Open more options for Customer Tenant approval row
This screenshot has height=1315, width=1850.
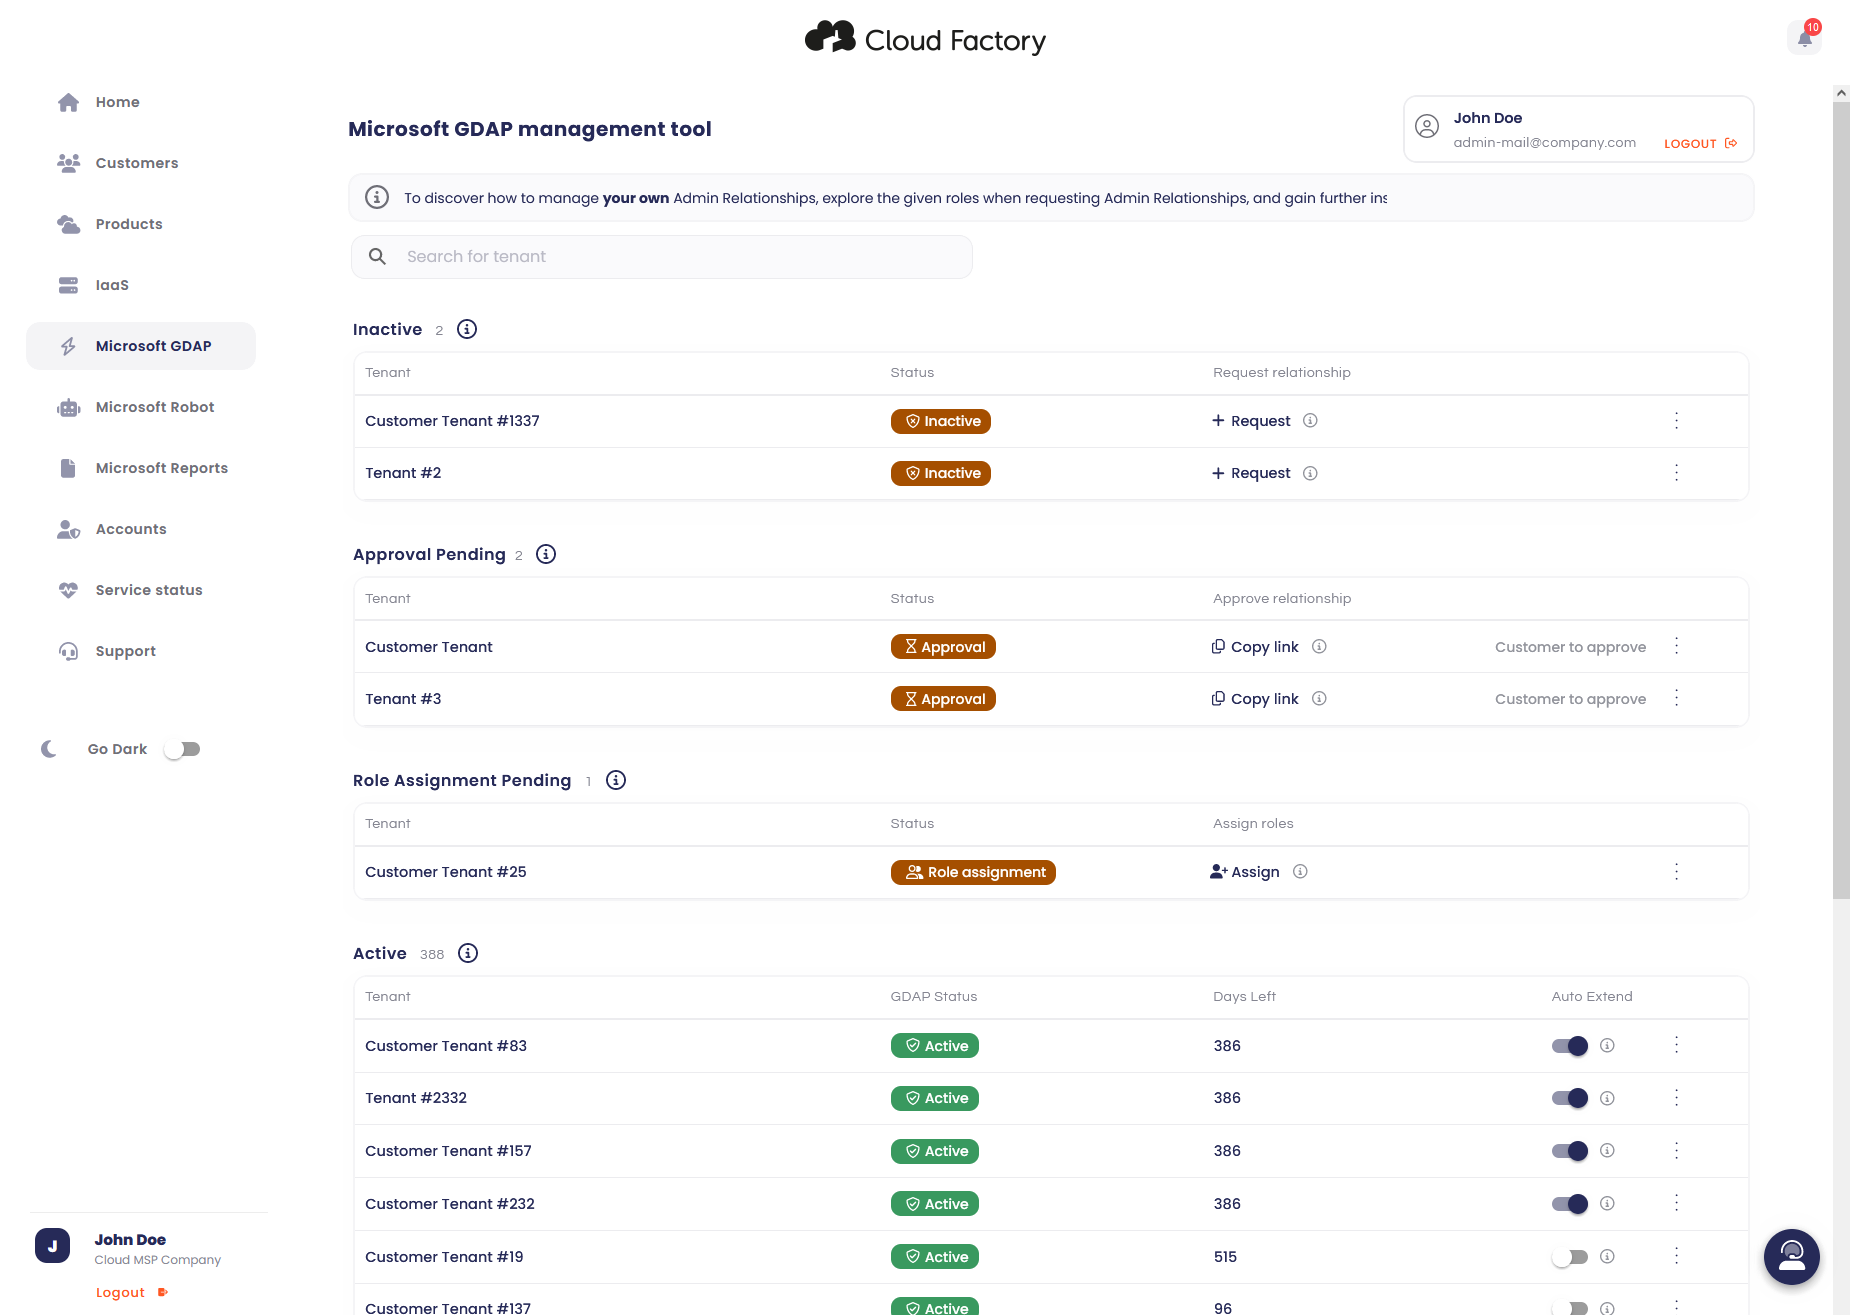[x=1677, y=646]
